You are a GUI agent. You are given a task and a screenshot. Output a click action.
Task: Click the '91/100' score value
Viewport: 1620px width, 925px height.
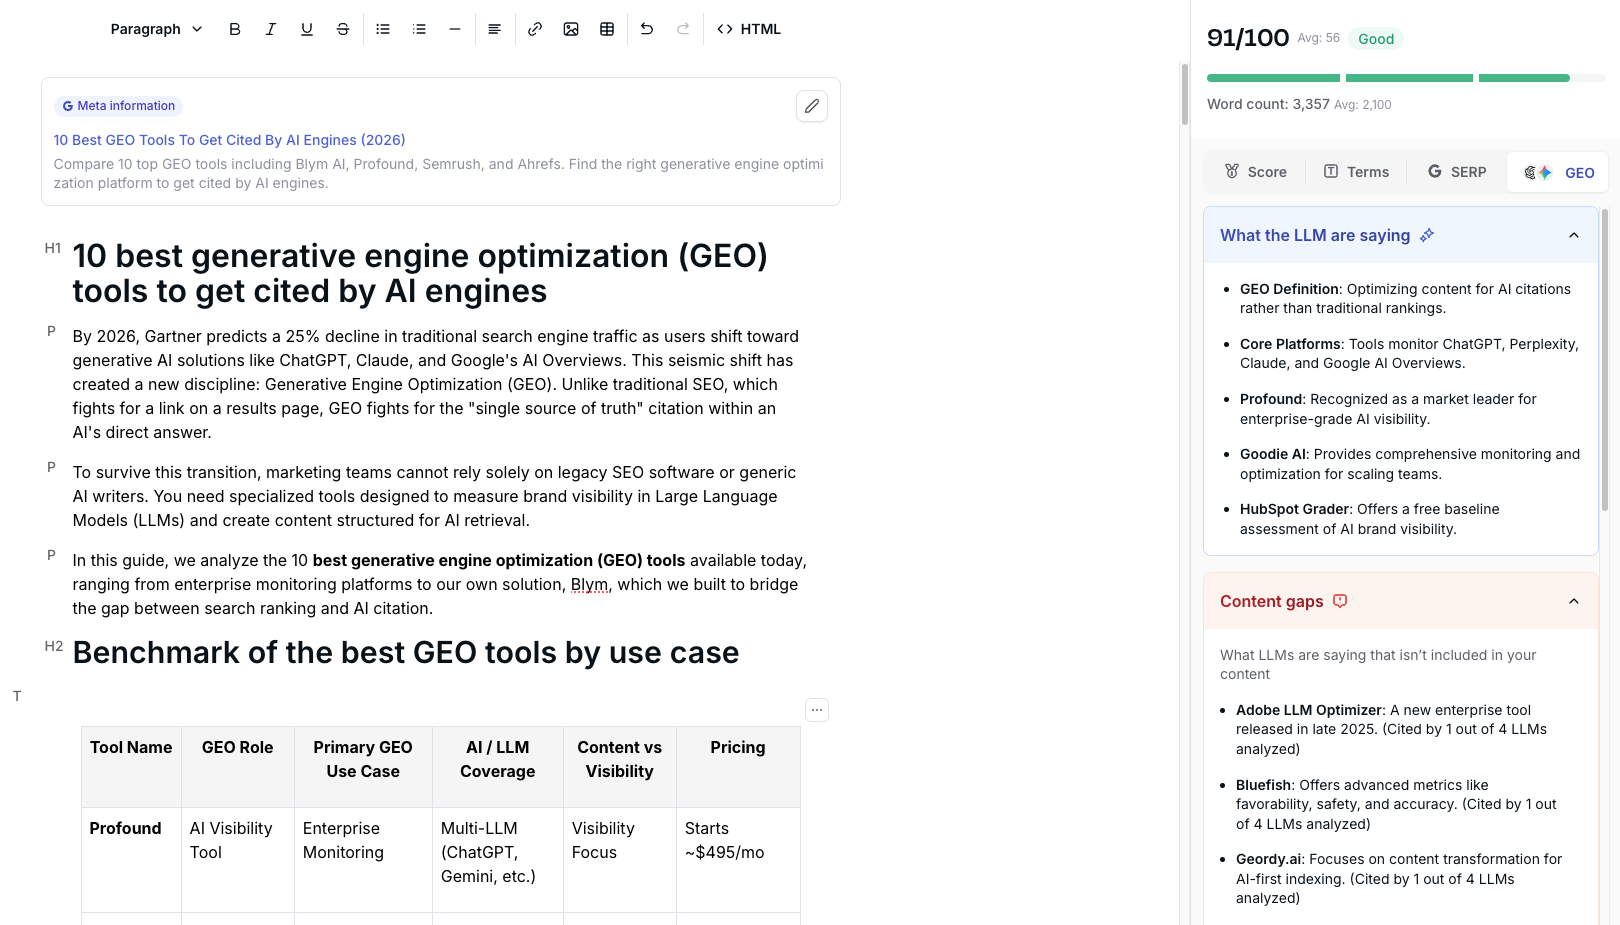(x=1248, y=38)
